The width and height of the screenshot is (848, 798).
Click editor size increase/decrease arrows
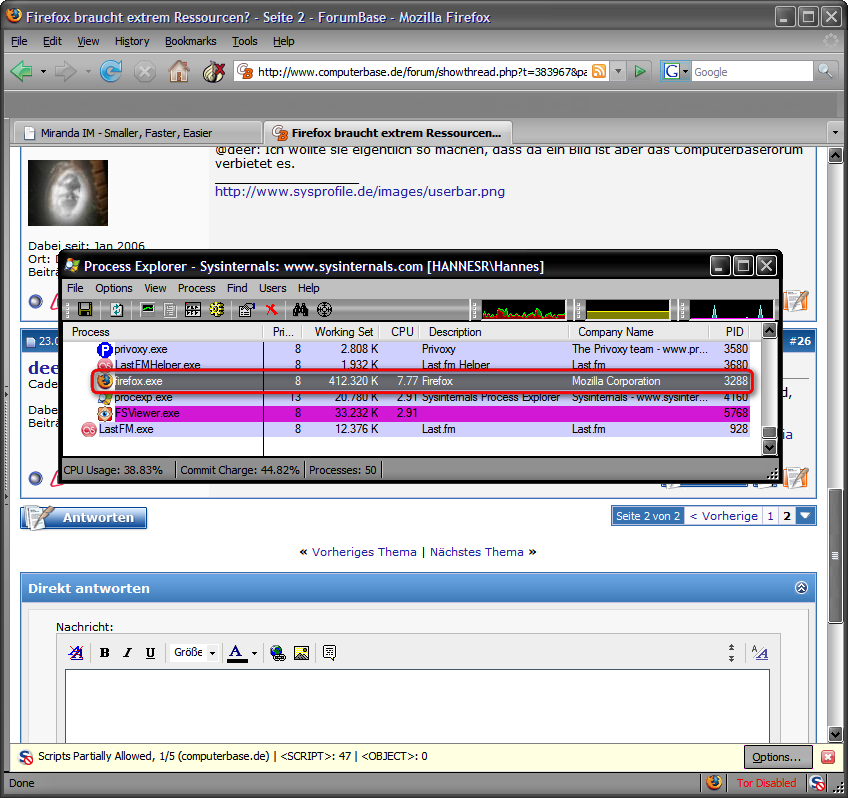[731, 653]
